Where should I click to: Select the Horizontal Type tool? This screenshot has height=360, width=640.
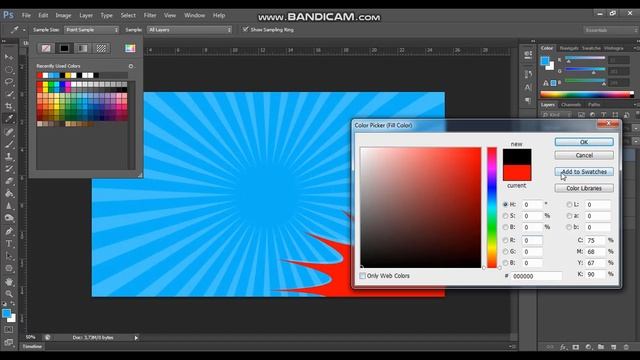[9, 244]
